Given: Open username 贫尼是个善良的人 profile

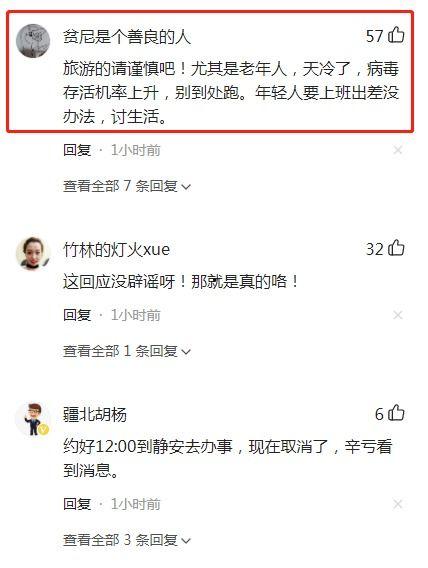Looking at the screenshot, I should [127, 37].
